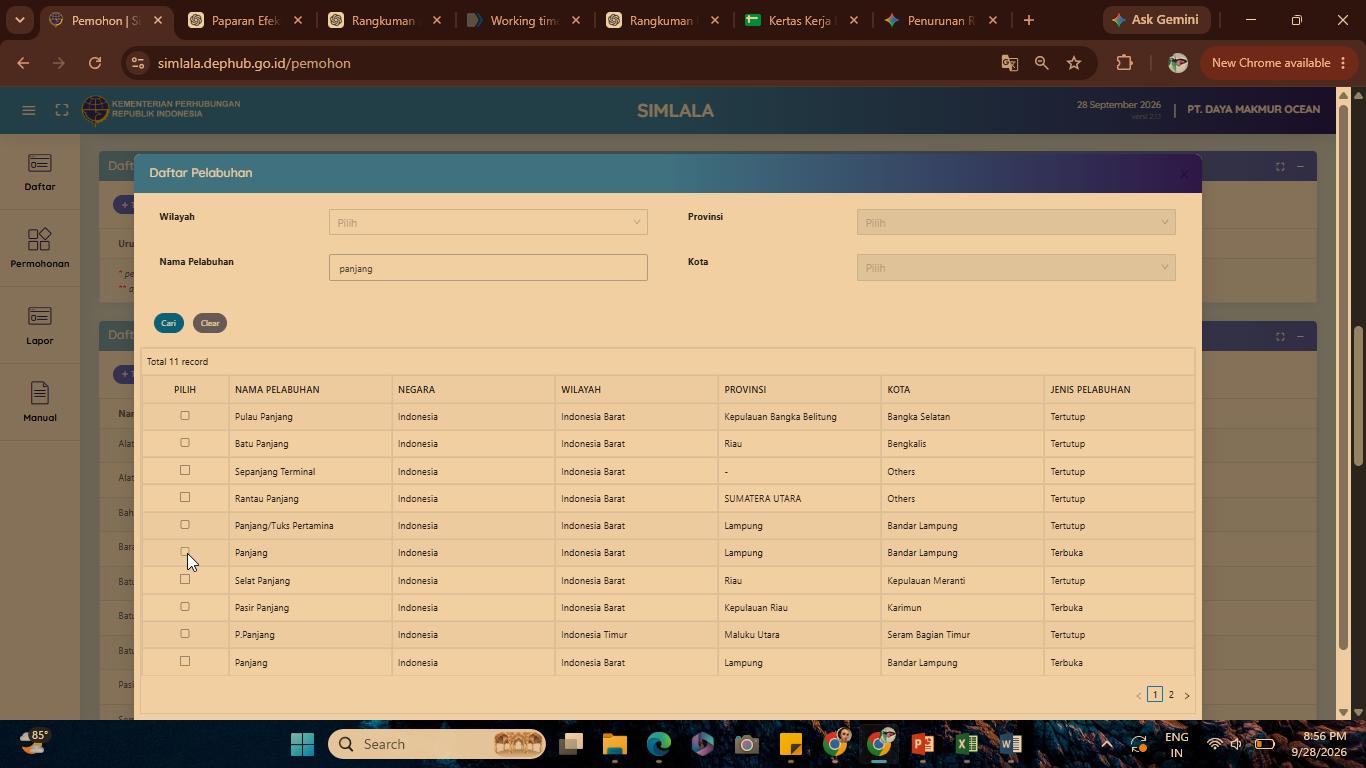Switch to the Working time browser tab
Image resolution: width=1366 pixels, height=768 pixels.
522,20
